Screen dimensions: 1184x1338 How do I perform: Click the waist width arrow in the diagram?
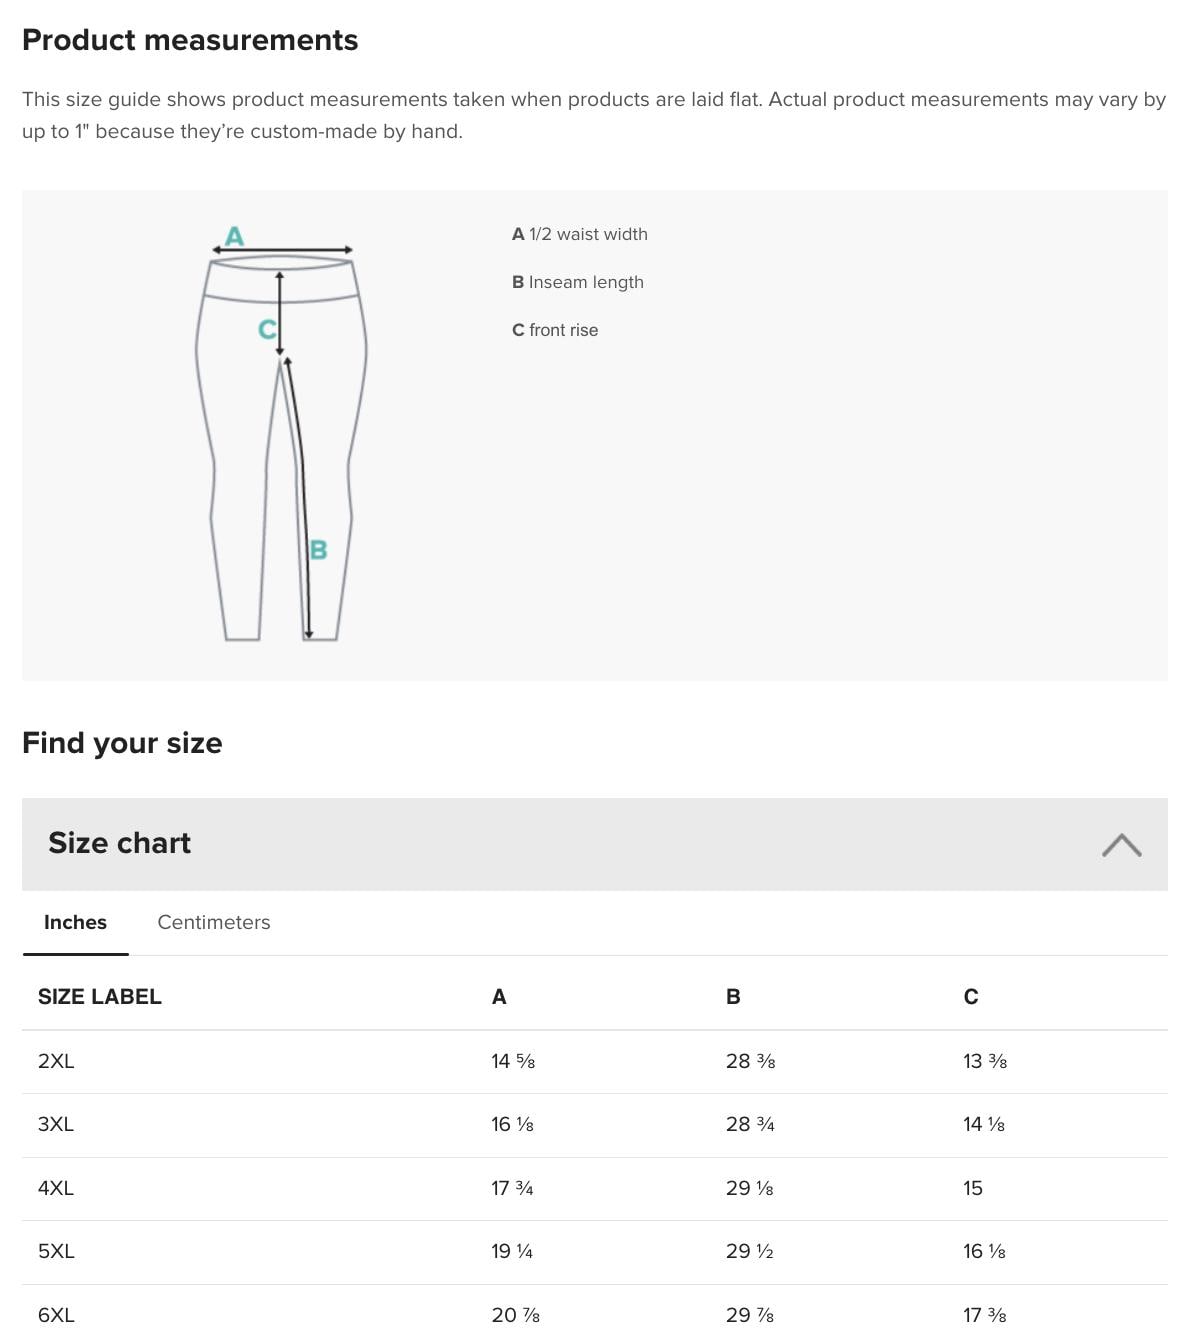(x=280, y=247)
